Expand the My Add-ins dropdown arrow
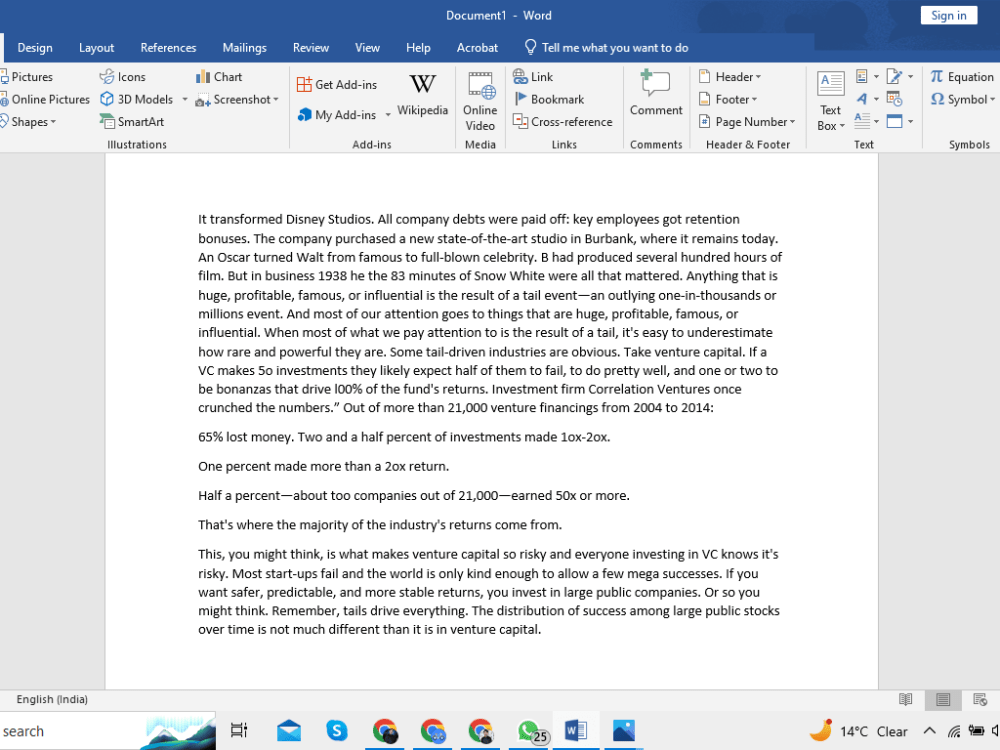 [388, 115]
